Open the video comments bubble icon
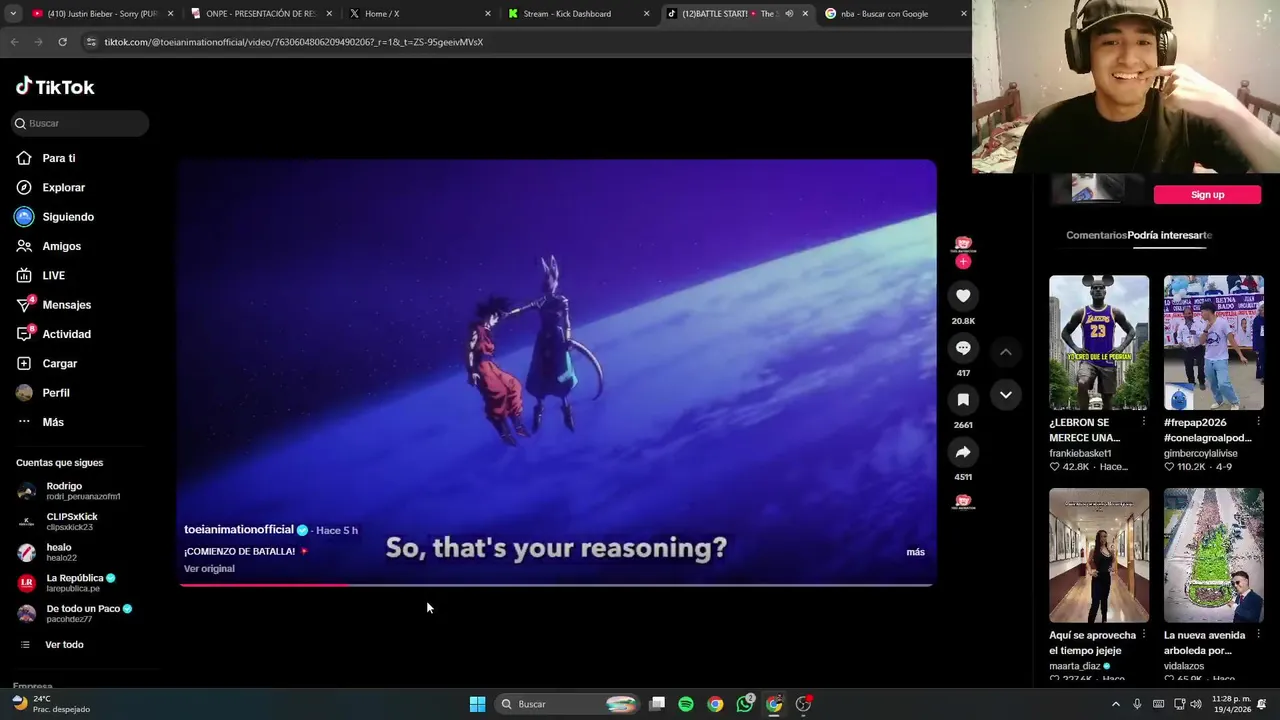The image size is (1280, 720). 963,348
